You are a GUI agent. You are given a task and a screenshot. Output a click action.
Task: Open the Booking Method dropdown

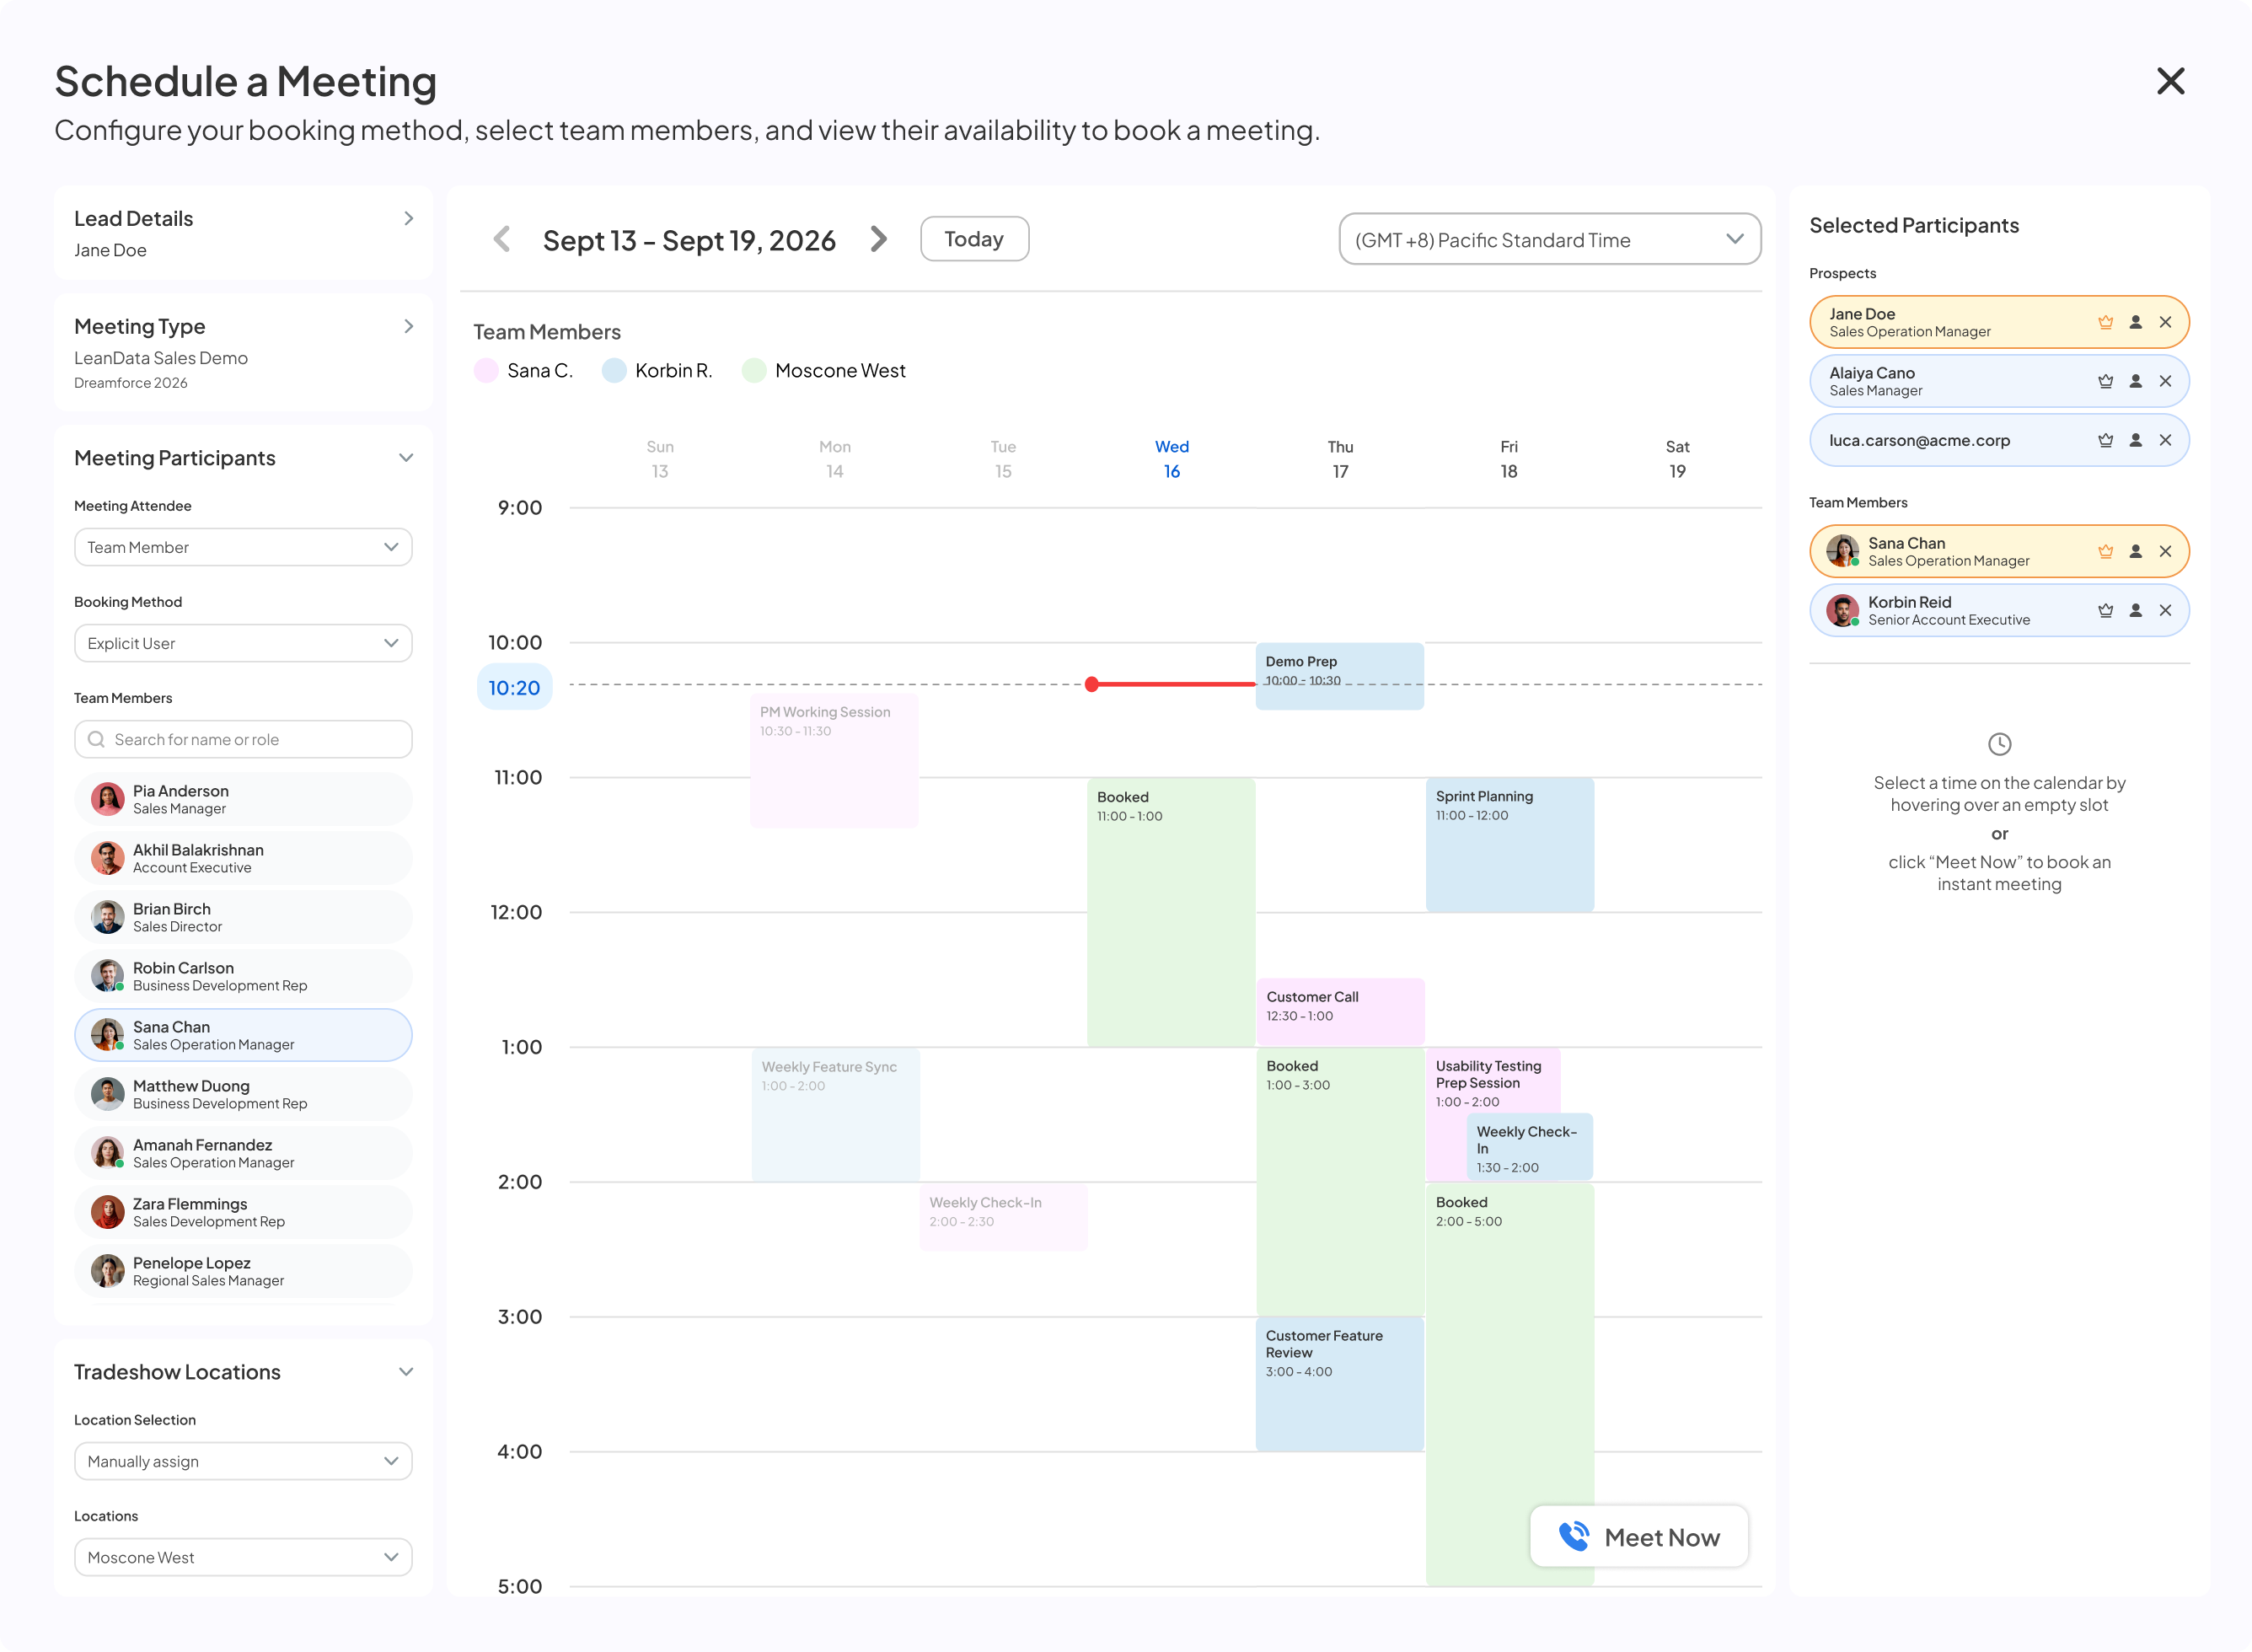(243, 643)
